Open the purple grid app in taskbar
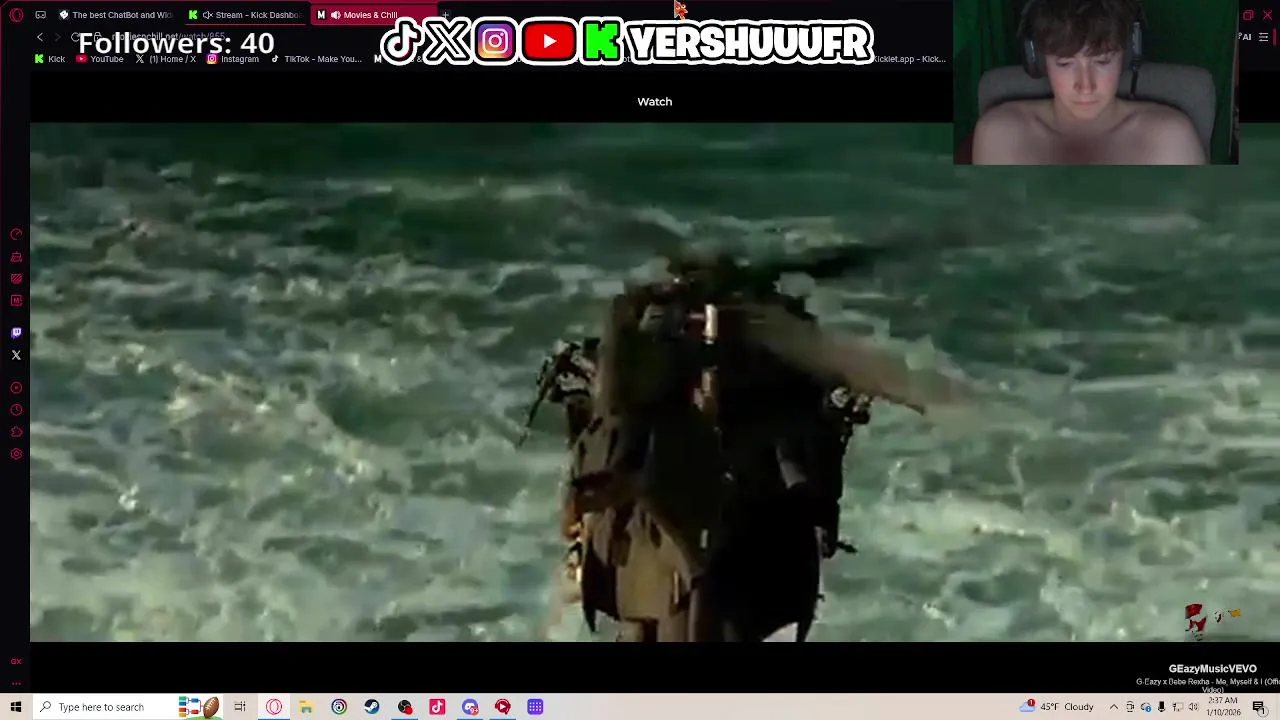 [535, 707]
